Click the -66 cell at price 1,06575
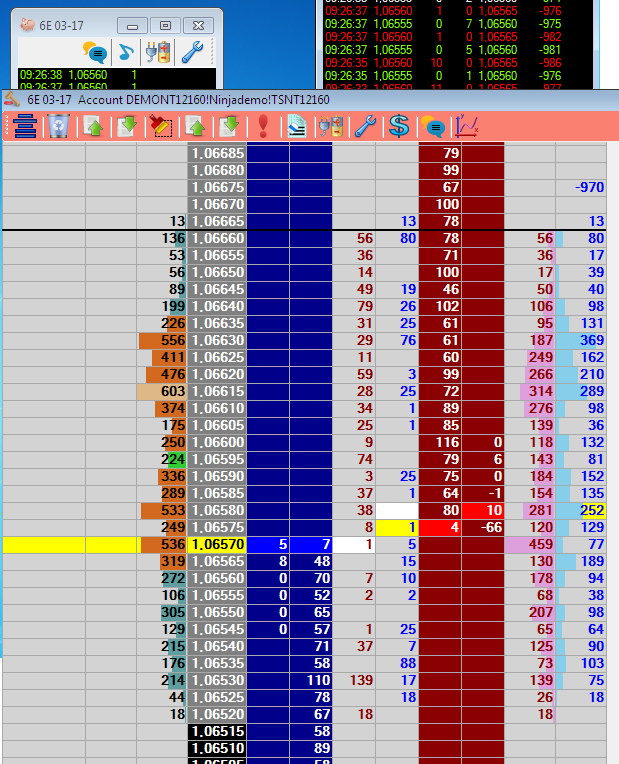 483,527
